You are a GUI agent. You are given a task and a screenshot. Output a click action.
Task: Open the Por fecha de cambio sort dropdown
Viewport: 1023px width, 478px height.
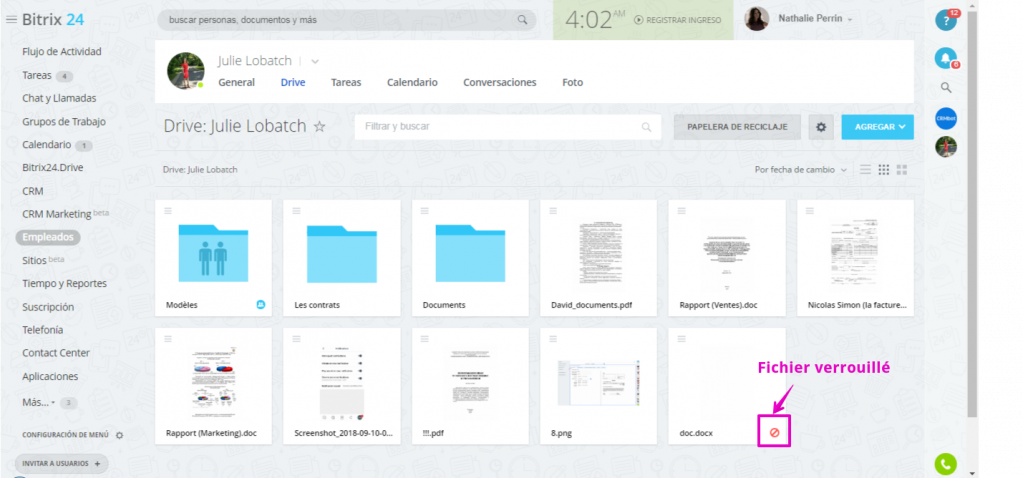(801, 170)
